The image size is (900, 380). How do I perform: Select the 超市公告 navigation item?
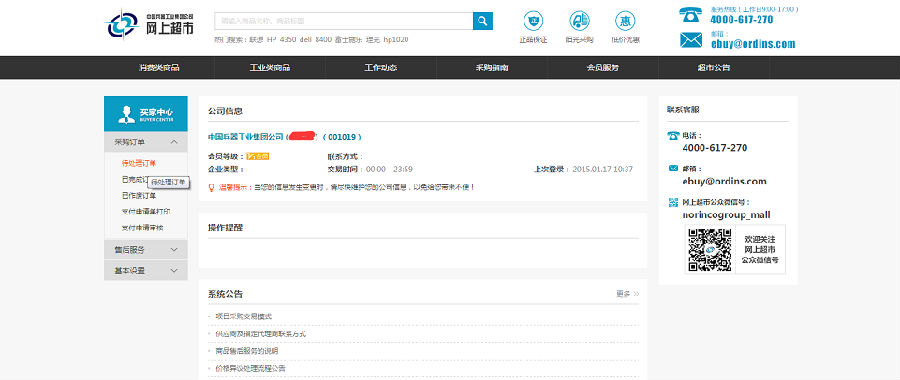click(714, 68)
